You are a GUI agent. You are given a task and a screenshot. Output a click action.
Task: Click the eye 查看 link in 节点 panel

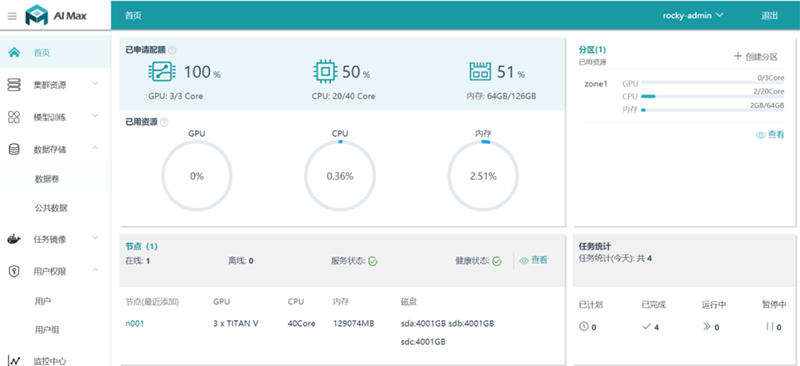(533, 260)
